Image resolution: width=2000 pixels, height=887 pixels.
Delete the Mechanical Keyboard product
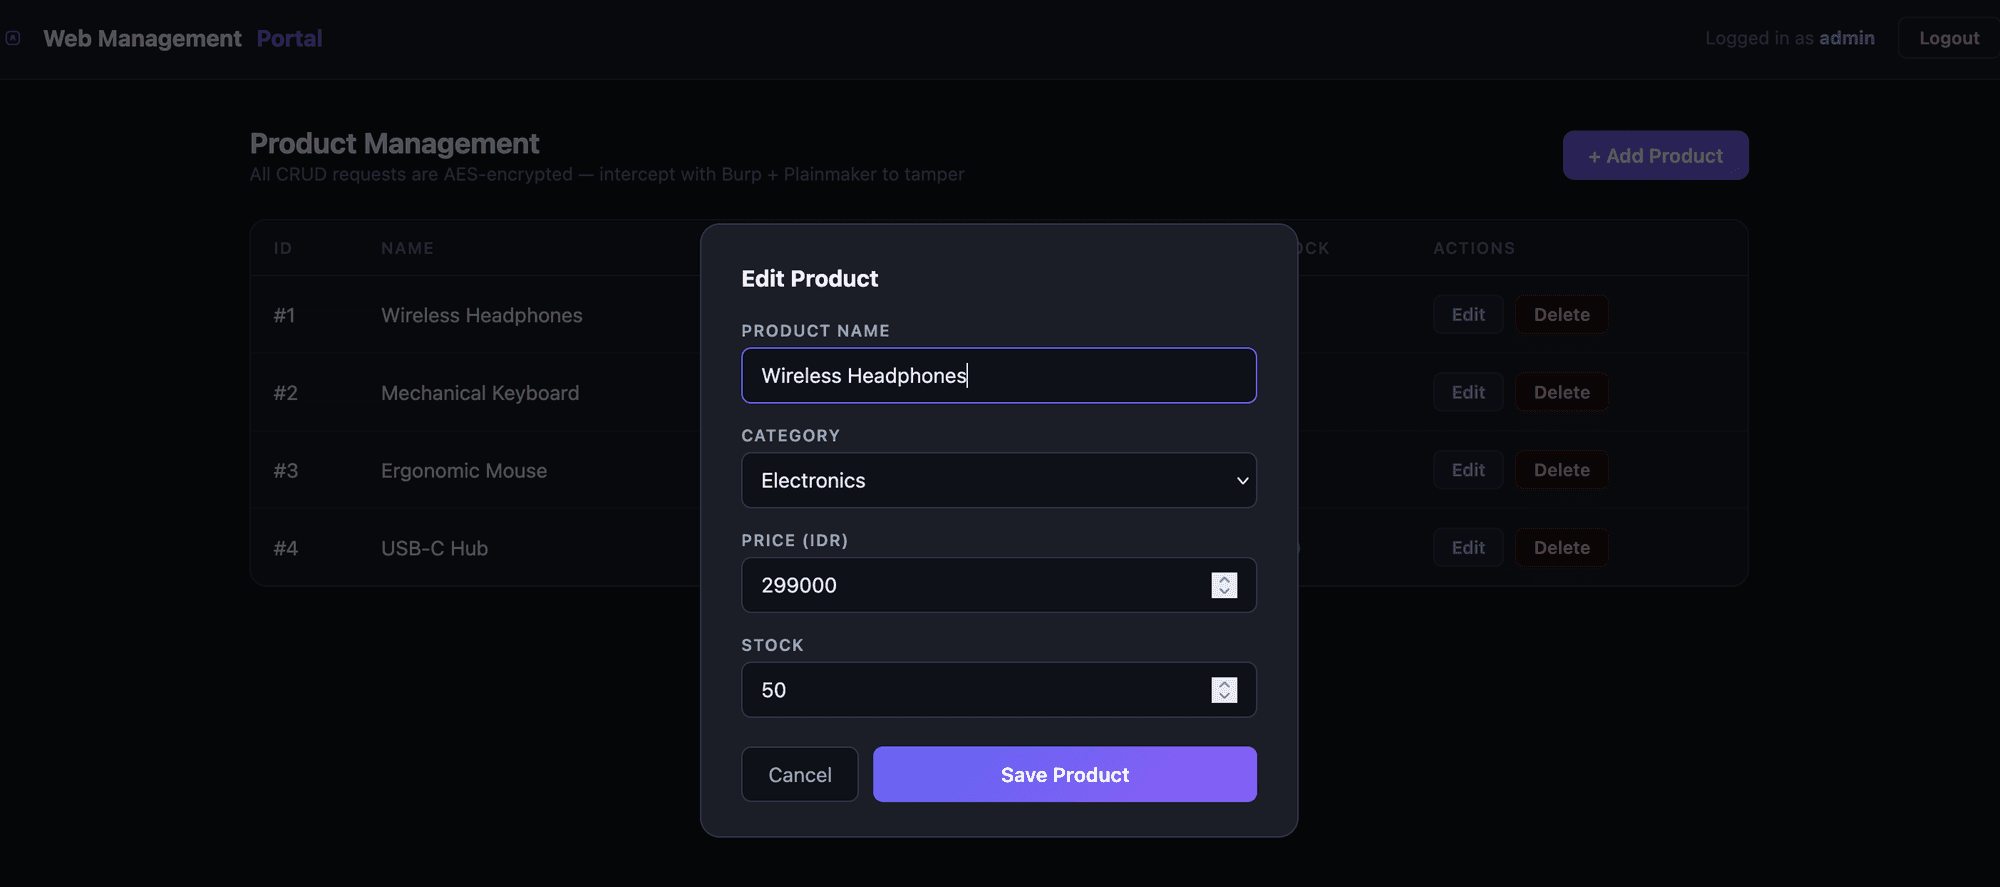point(1561,393)
